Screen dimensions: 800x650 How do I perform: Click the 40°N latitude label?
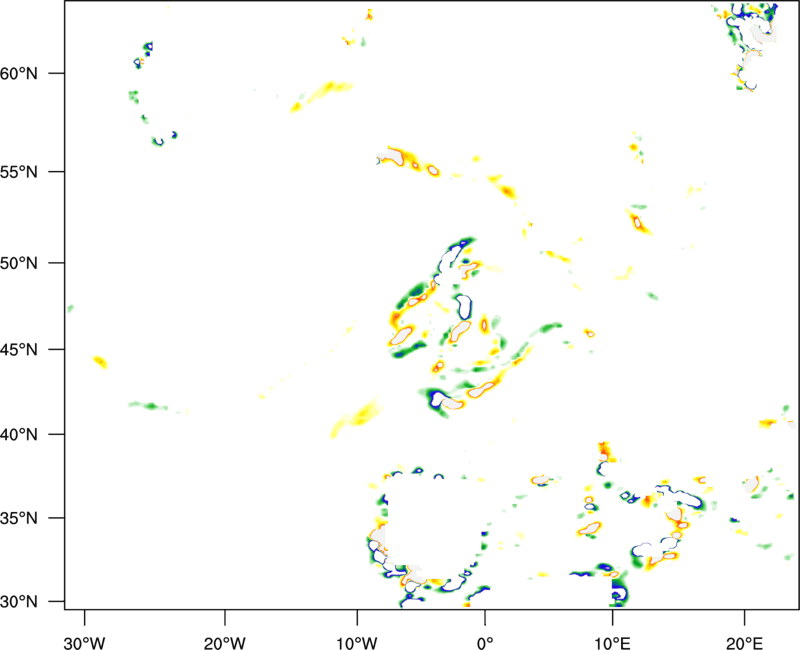[x=19, y=435]
